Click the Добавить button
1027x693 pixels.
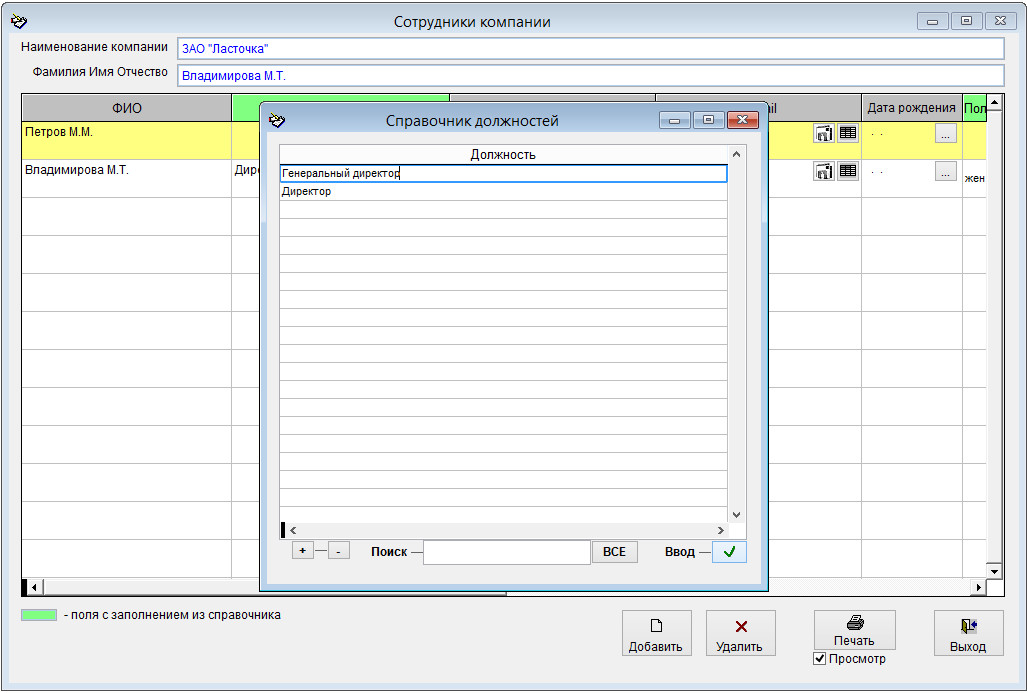[656, 633]
